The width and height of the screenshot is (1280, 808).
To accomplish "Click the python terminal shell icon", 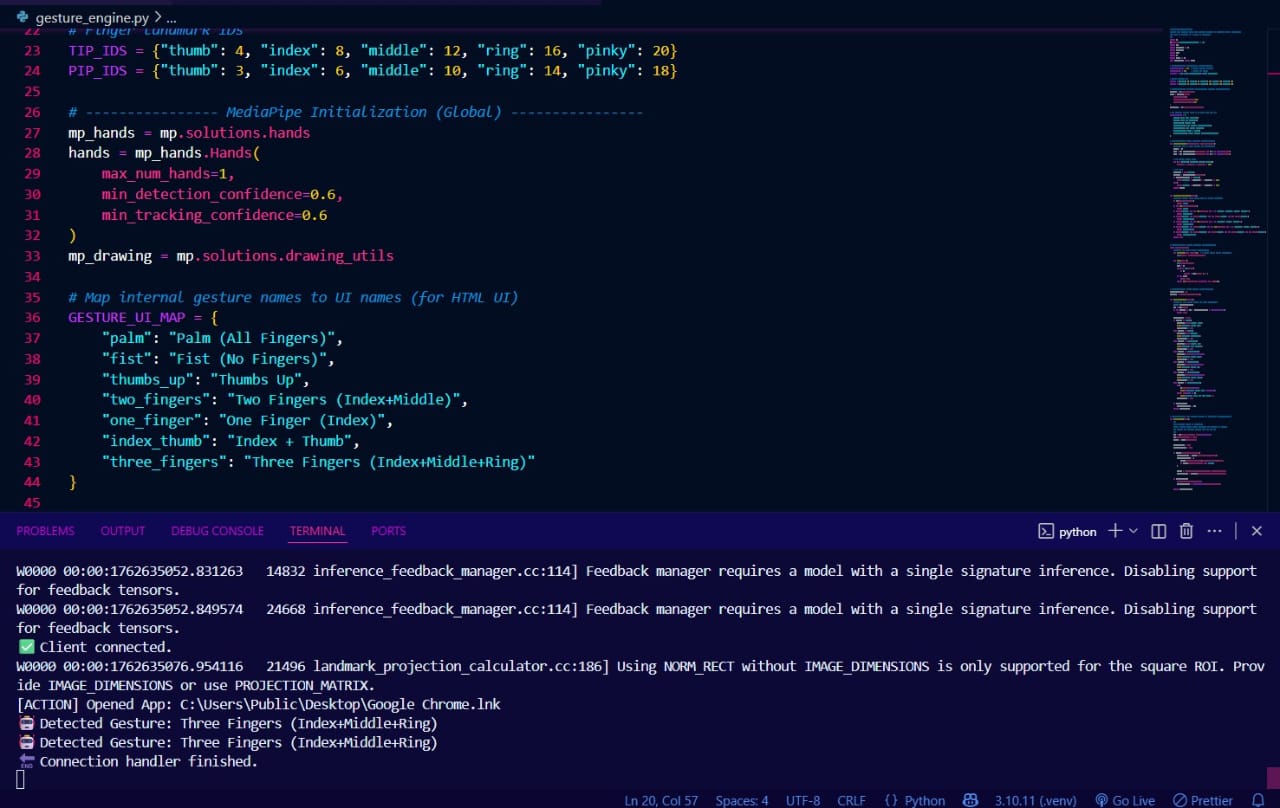I will pos(1046,531).
